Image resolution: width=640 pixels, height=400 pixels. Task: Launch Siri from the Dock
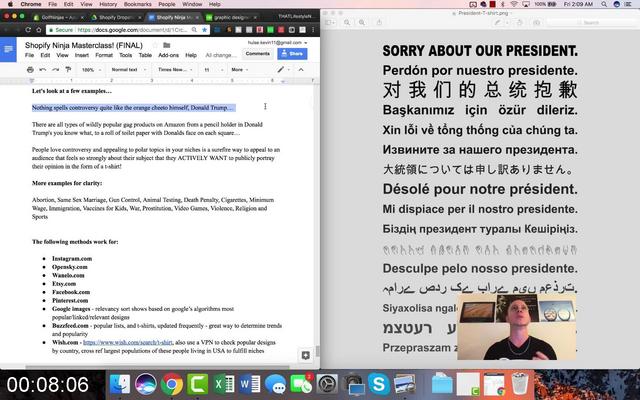point(146,385)
